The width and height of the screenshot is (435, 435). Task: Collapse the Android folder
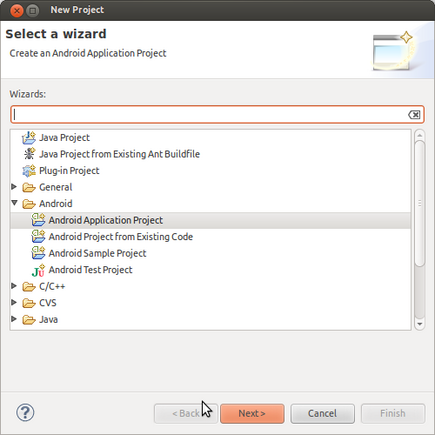coord(14,203)
